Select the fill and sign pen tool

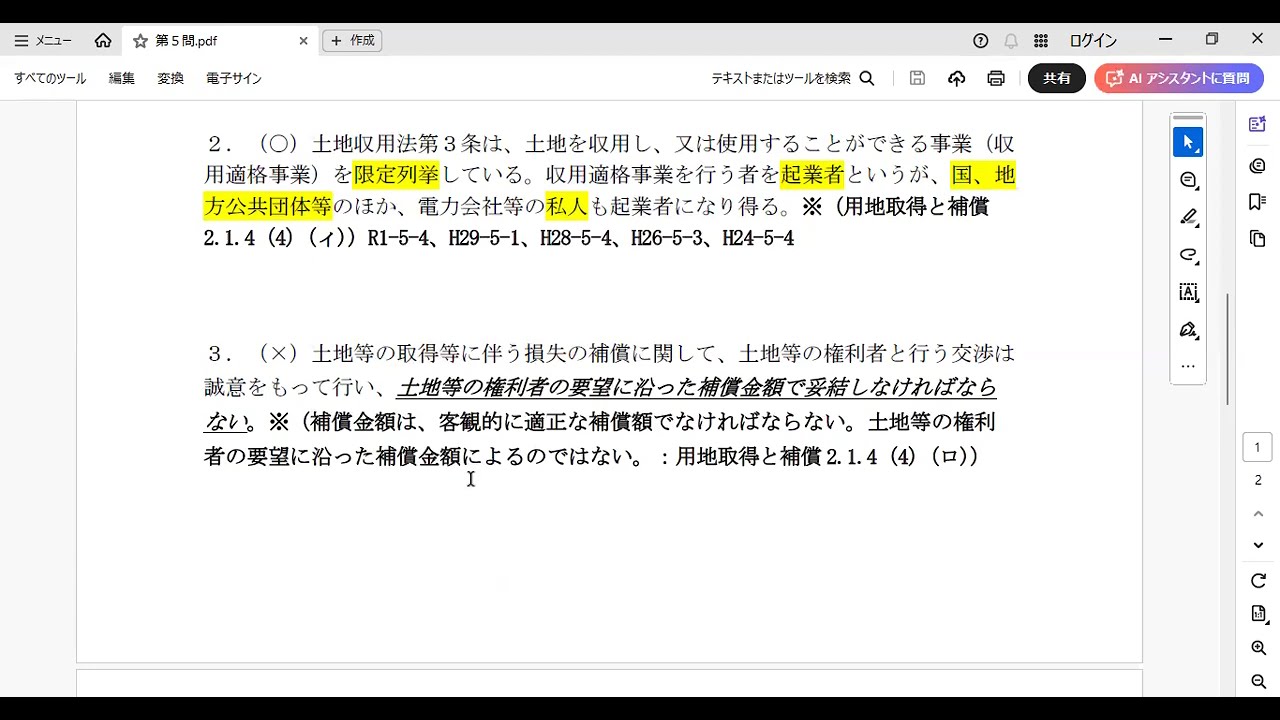point(1188,330)
